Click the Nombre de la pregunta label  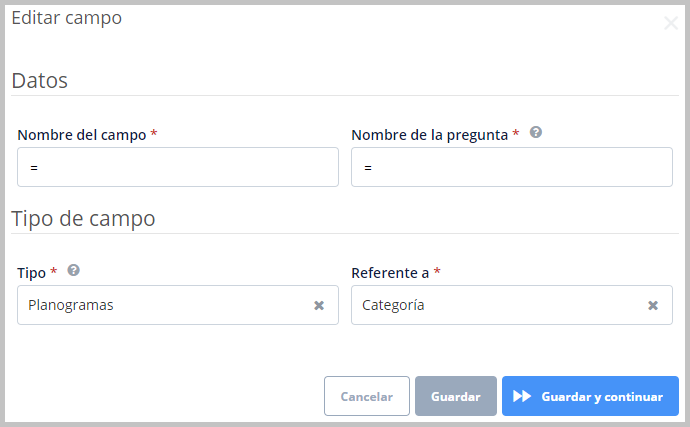click(429, 135)
